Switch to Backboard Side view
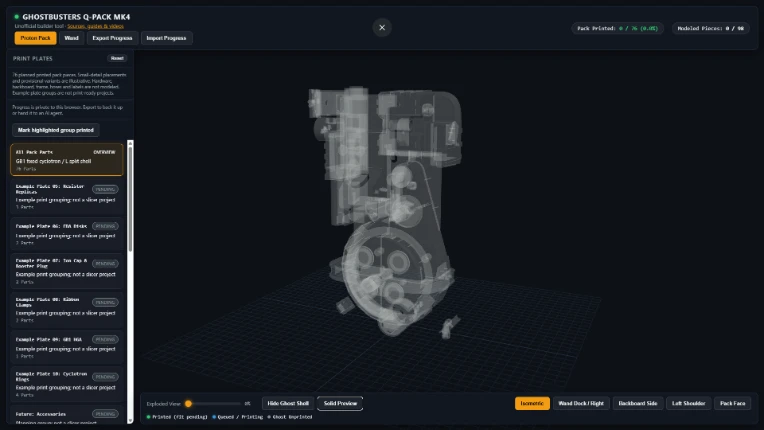The height and width of the screenshot is (430, 764). point(638,403)
